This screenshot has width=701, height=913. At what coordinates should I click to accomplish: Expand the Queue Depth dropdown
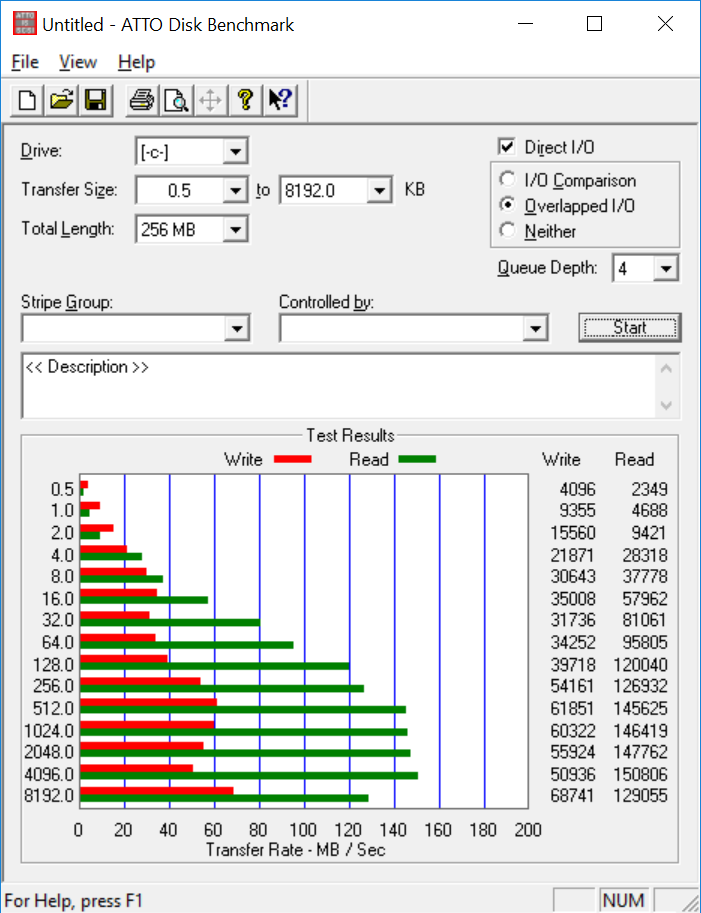[x=665, y=268]
